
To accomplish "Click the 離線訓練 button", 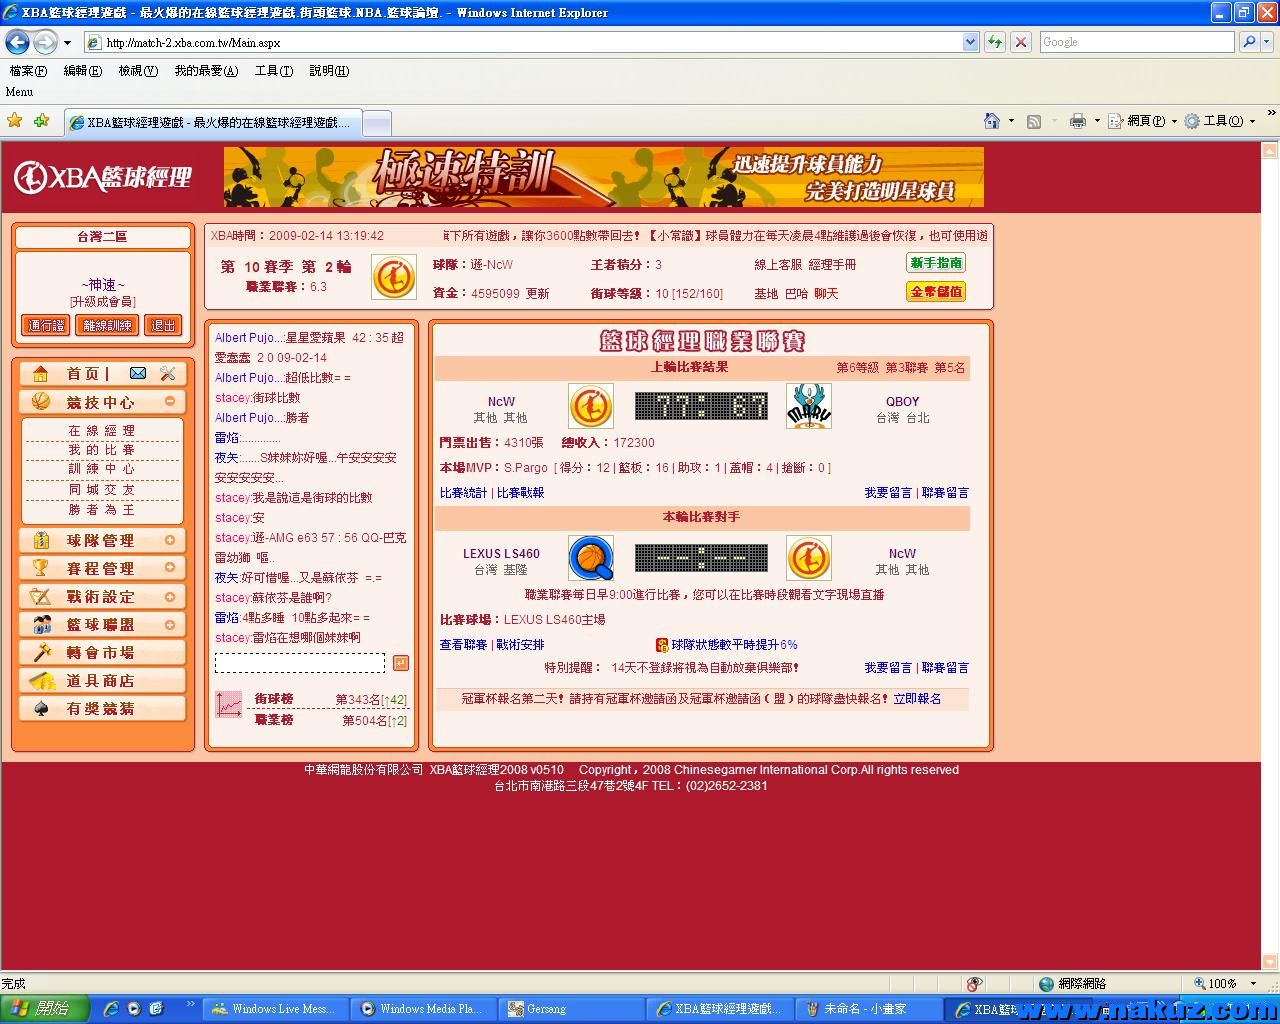I will click(107, 325).
